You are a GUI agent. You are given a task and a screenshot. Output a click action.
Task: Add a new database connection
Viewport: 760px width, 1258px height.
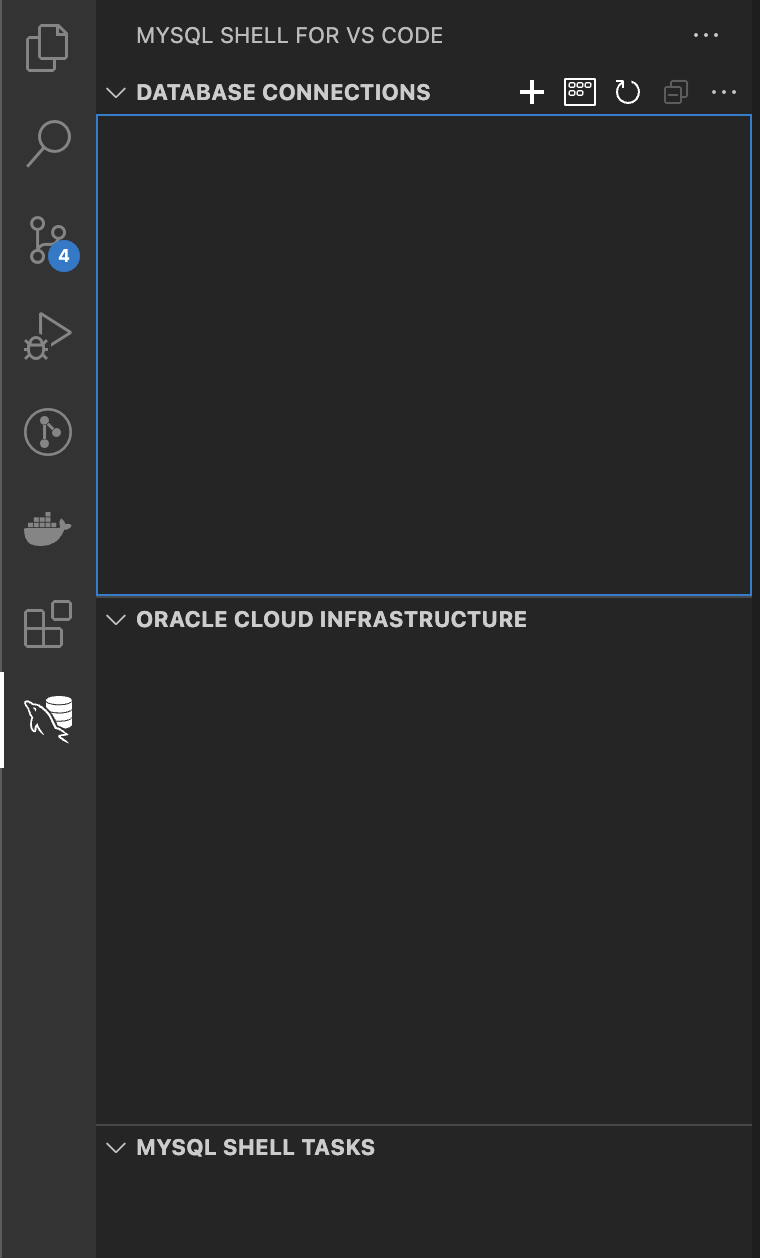coord(532,93)
